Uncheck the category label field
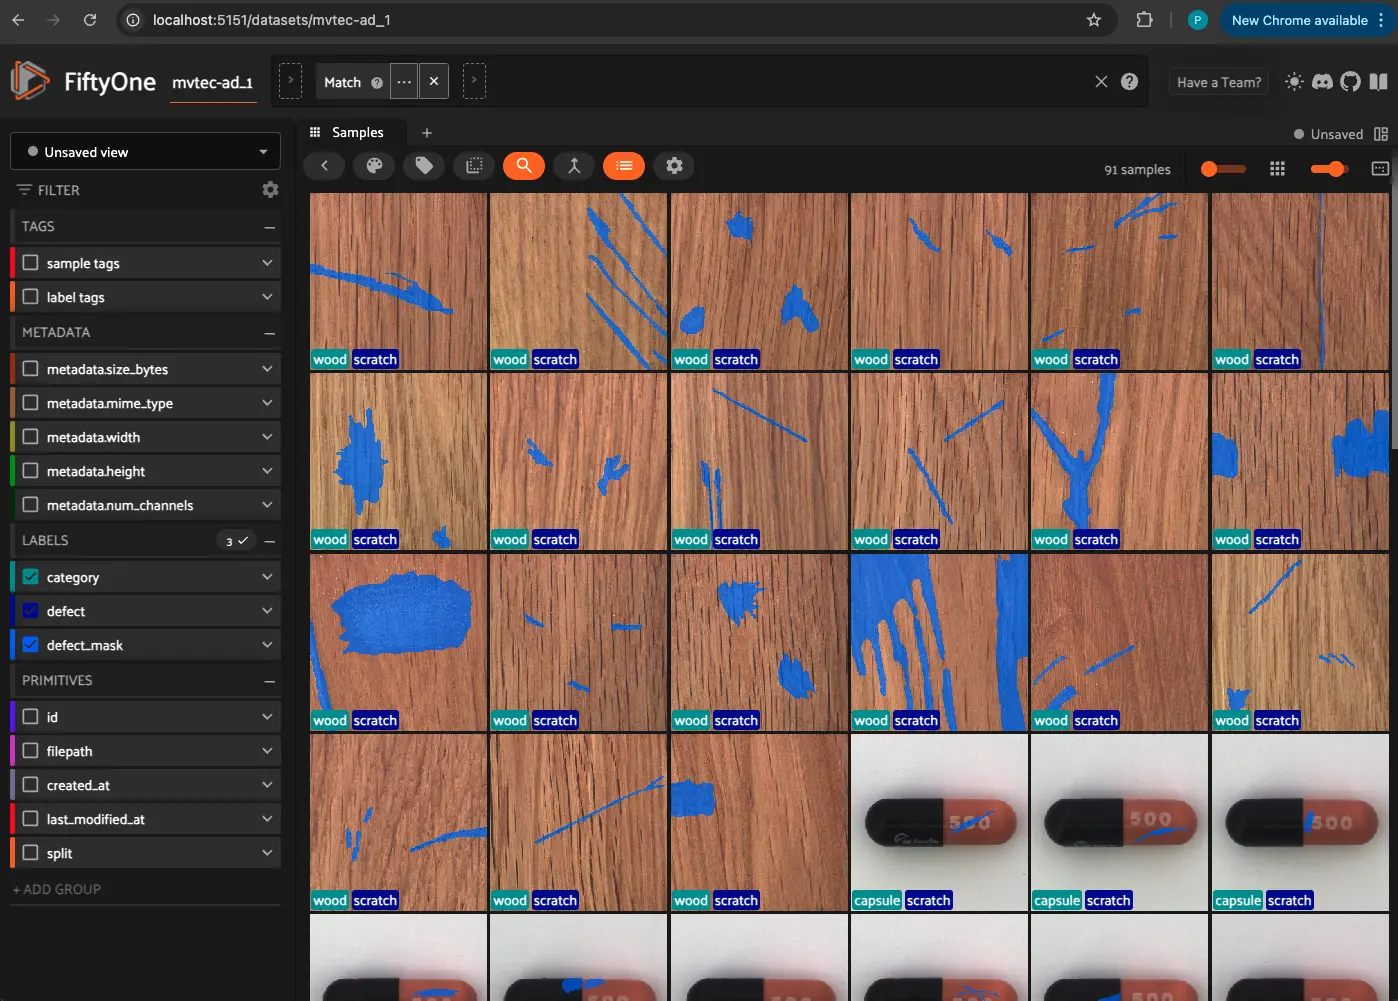The image size is (1398, 1001). point(31,577)
